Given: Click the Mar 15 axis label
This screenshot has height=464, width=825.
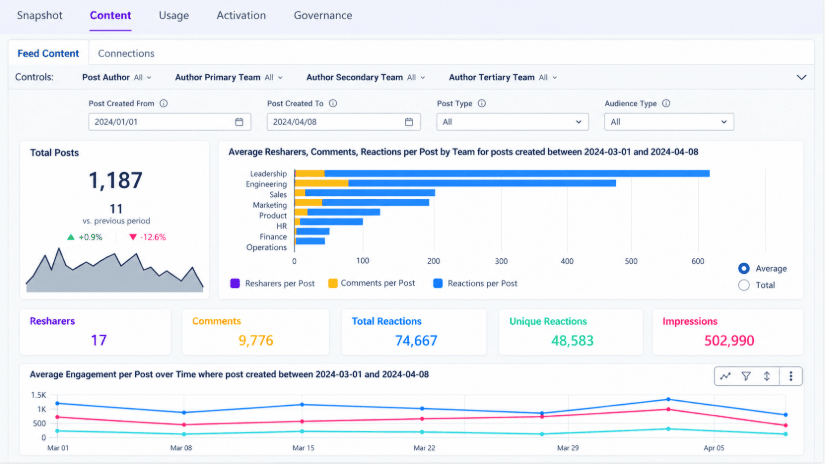Looking at the screenshot, I should tap(303, 448).
